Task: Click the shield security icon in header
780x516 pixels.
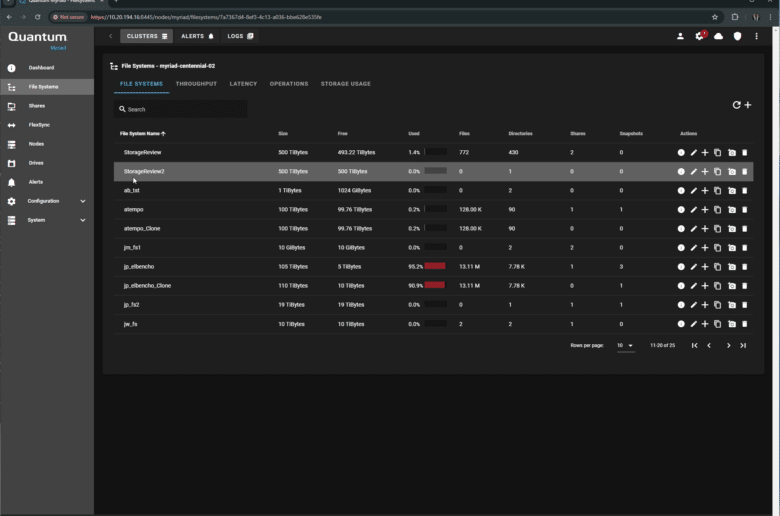Action: click(737, 36)
